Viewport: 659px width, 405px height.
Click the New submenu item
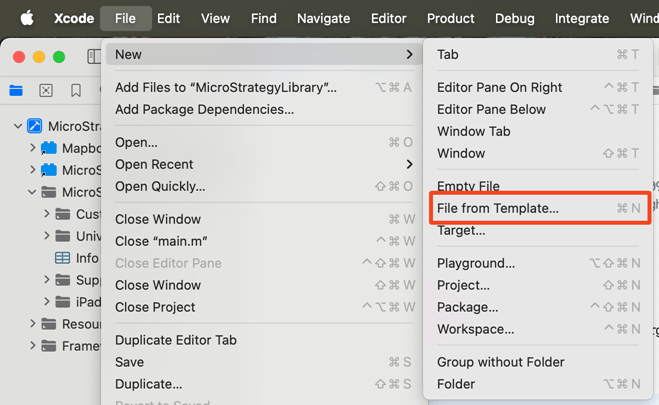point(264,54)
